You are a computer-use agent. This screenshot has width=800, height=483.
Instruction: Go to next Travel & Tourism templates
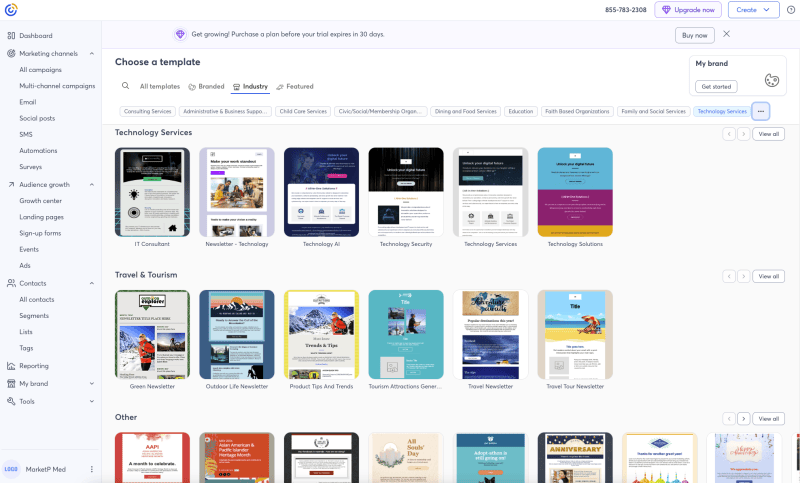click(744, 276)
